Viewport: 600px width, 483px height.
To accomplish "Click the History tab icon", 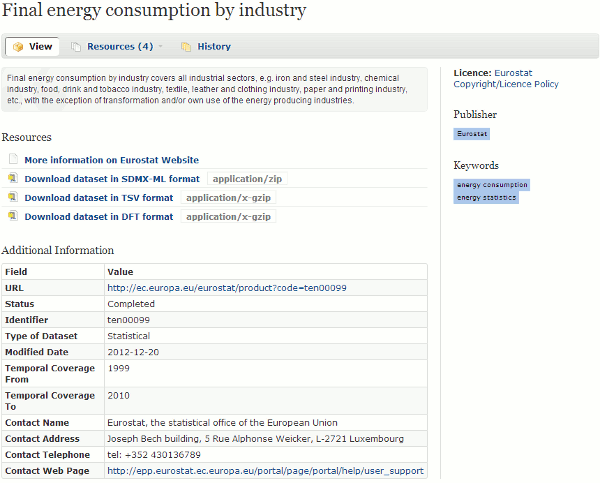I will click(x=186, y=47).
